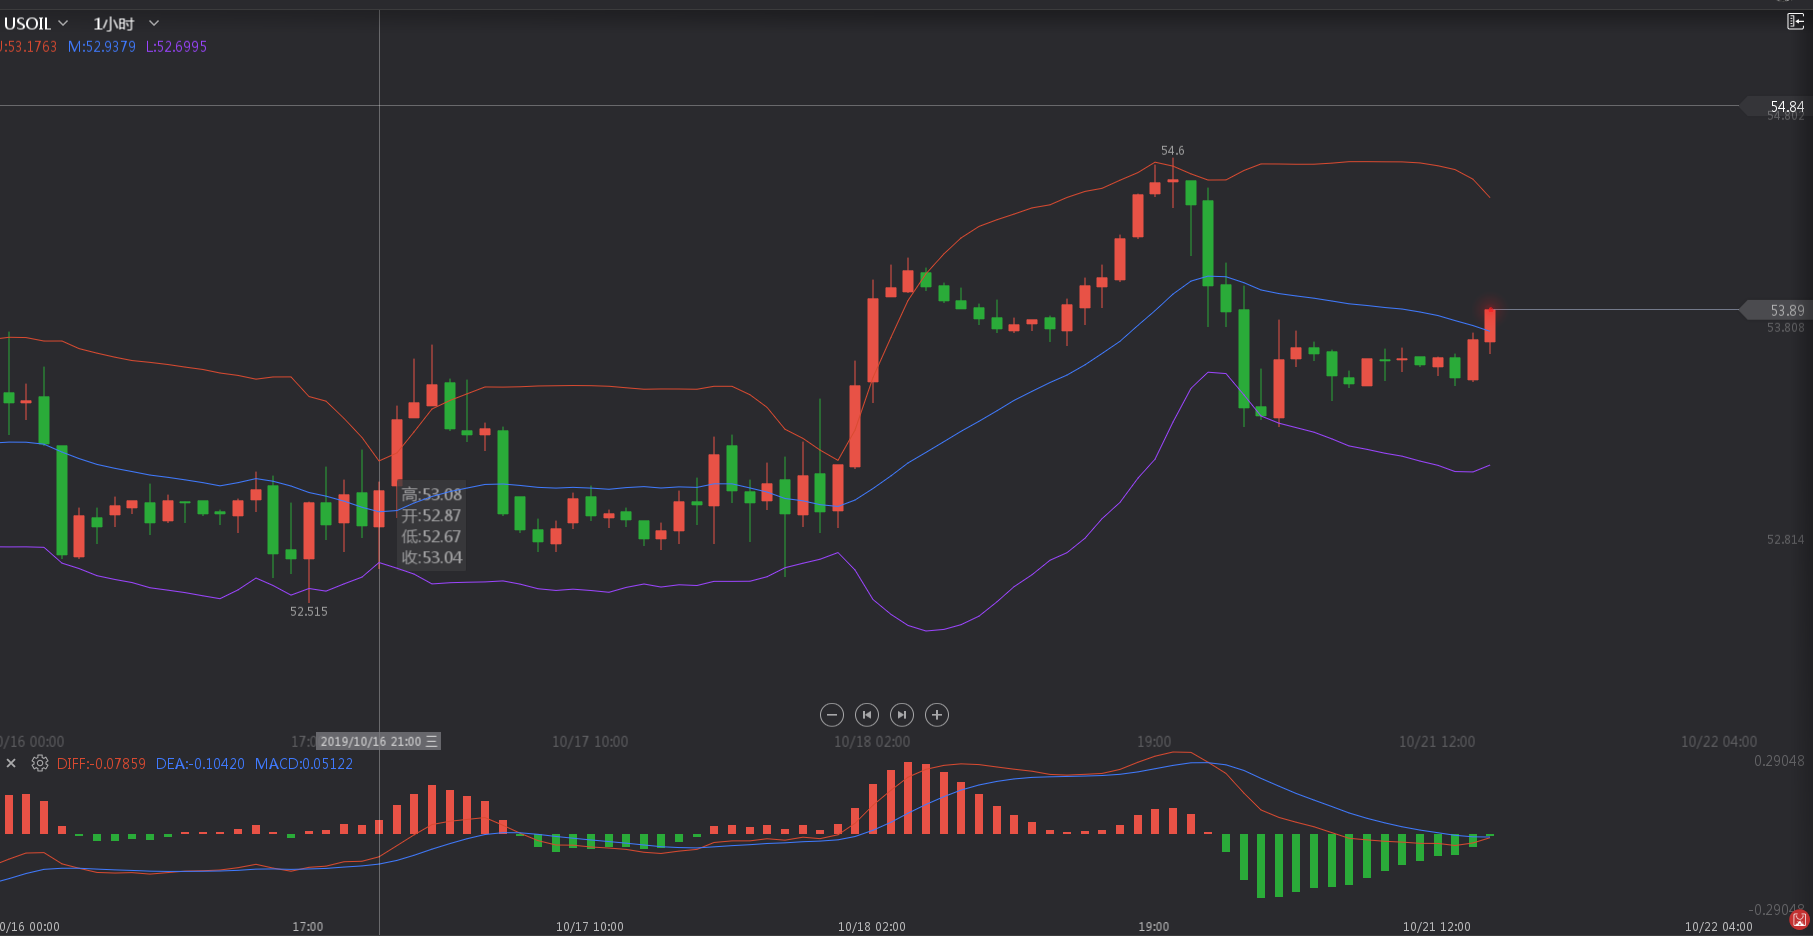Click the latest red candlestick at 53.89
1813x936 pixels.
tap(1490, 326)
